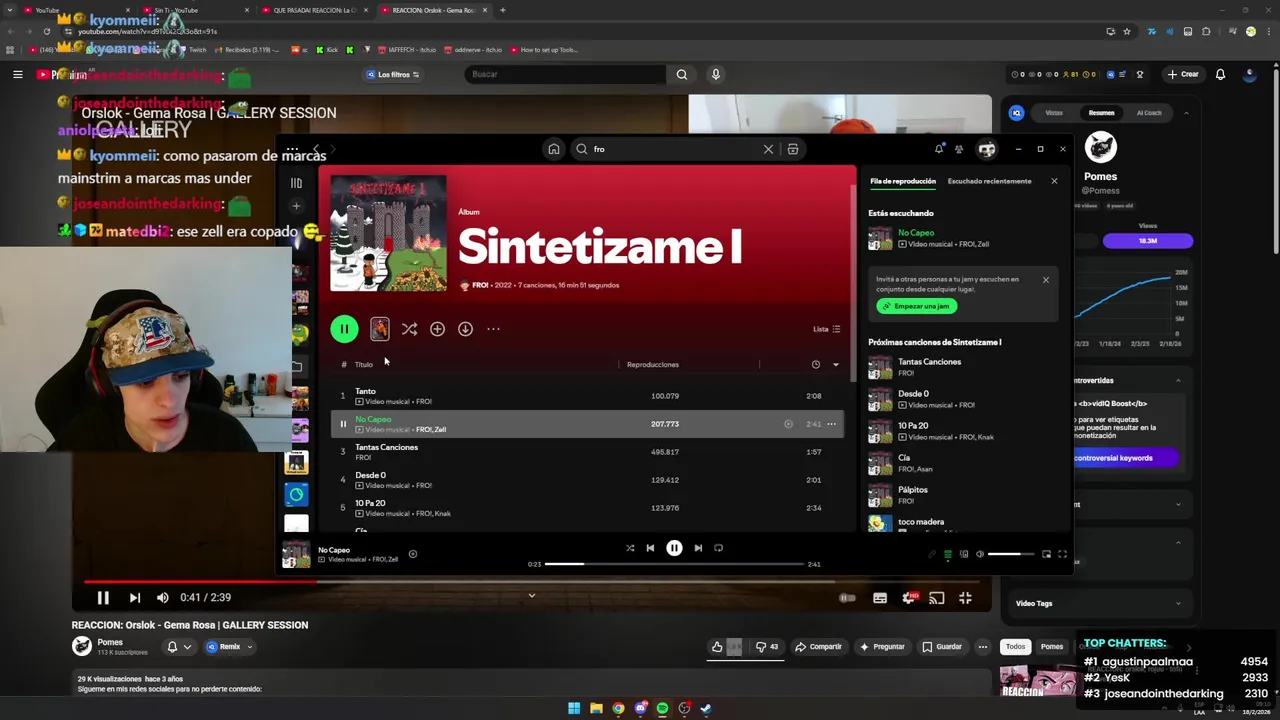Expand Your Library in the Spotify sidebar
Image resolution: width=1280 pixels, height=720 pixels.
point(296,183)
